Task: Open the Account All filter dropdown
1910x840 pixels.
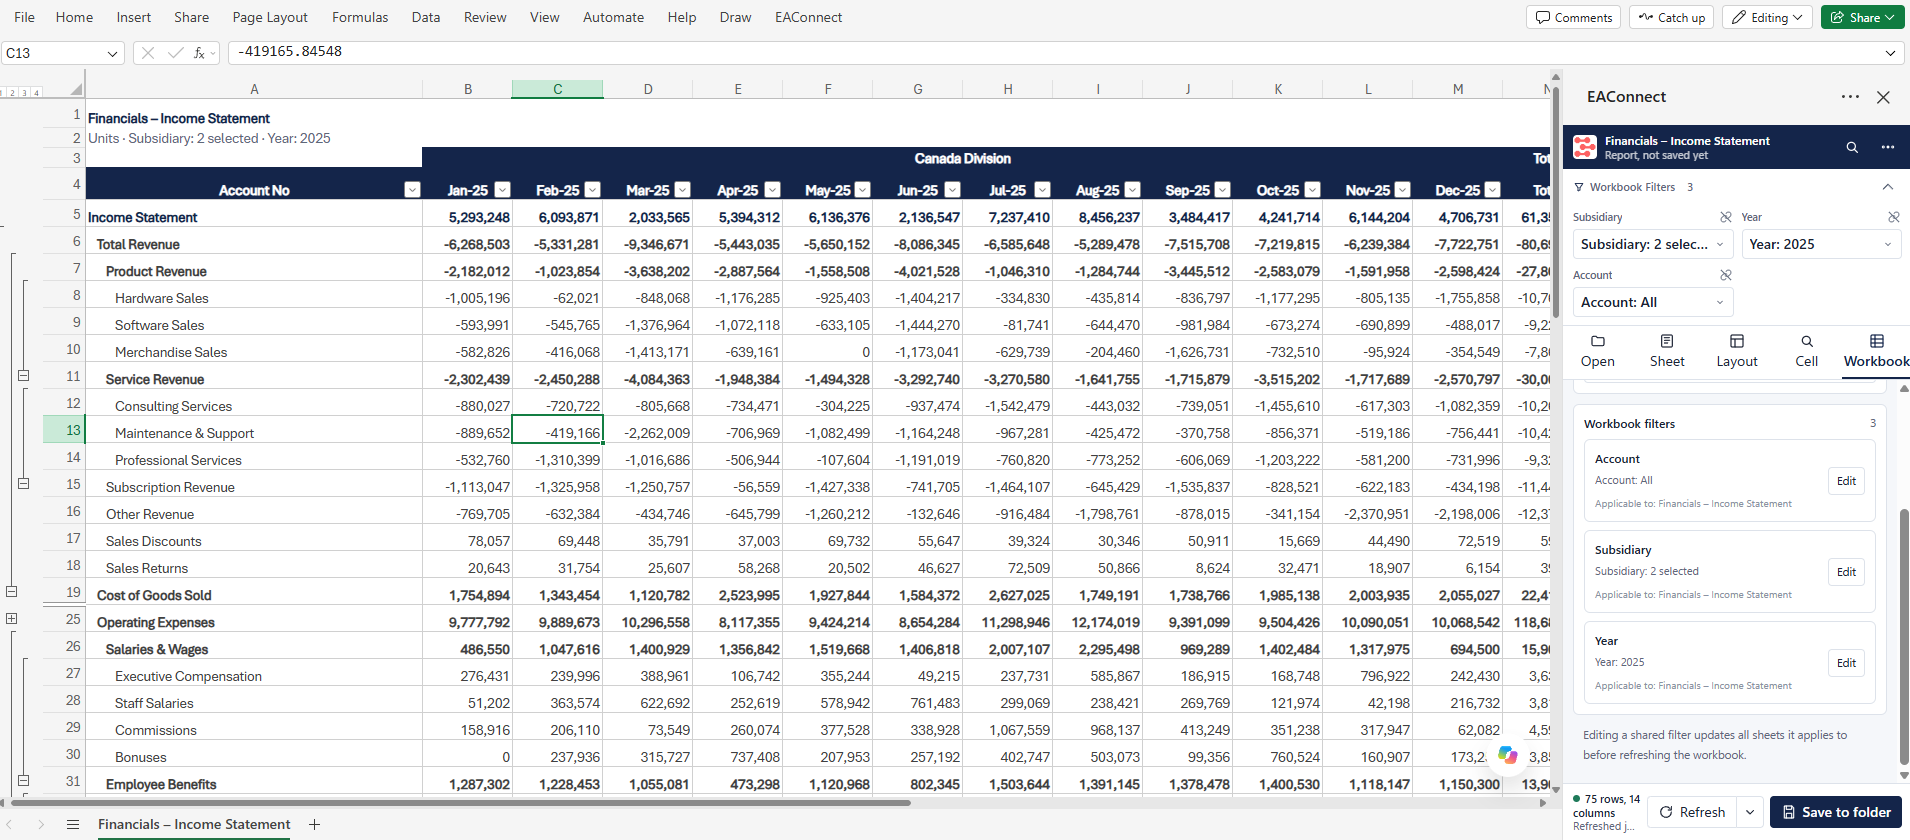Action: tap(1652, 302)
